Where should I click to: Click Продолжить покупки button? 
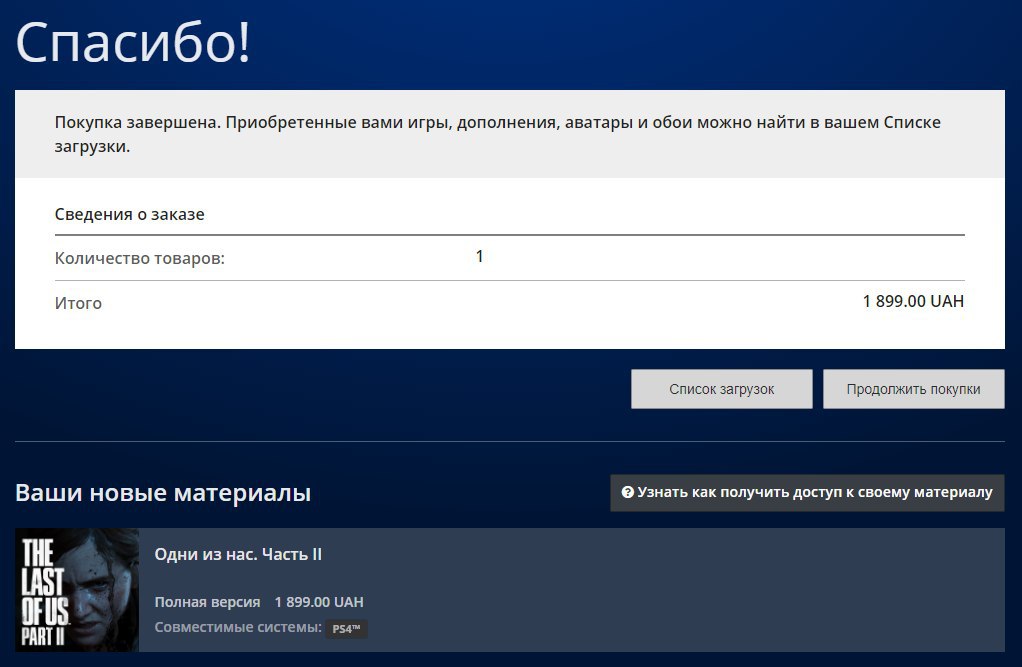(x=913, y=389)
